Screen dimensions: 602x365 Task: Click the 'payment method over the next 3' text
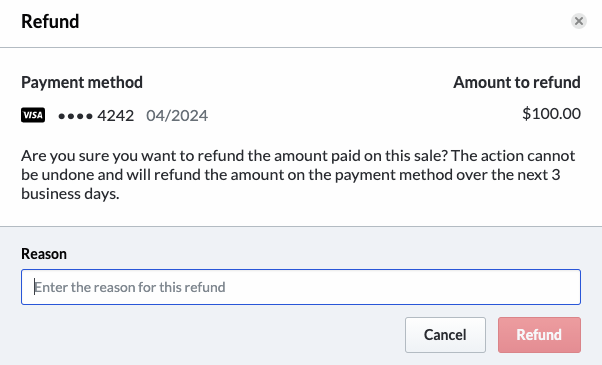coord(448,175)
